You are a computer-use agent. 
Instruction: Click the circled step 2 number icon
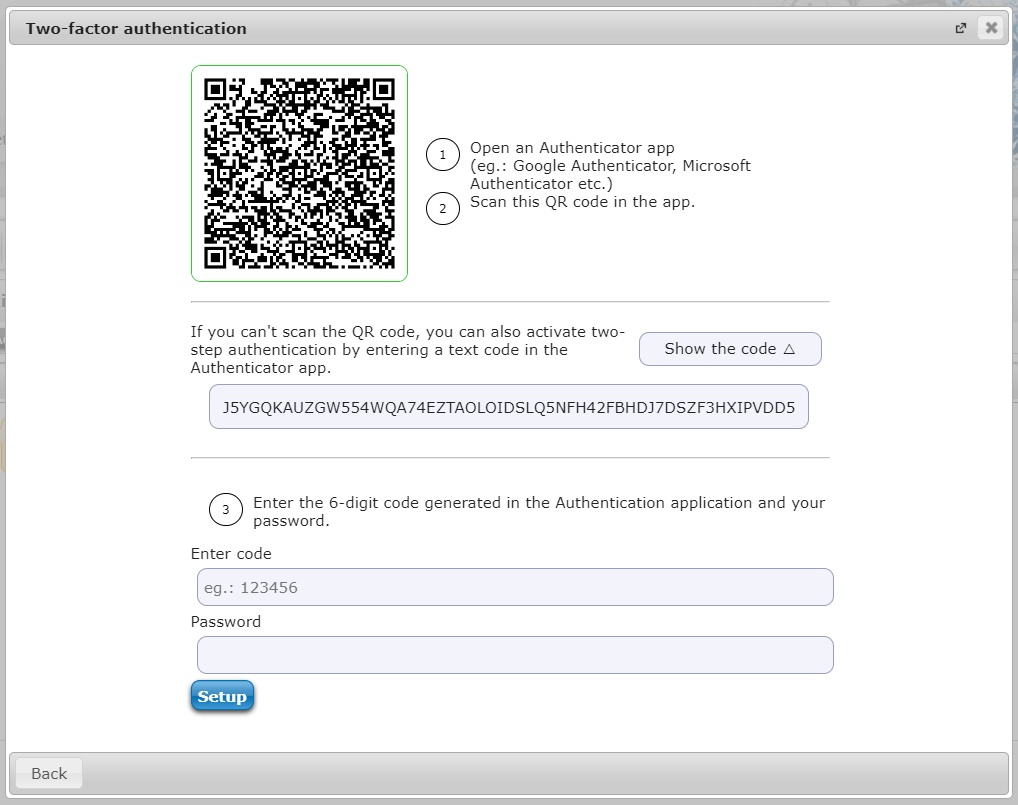[442, 209]
